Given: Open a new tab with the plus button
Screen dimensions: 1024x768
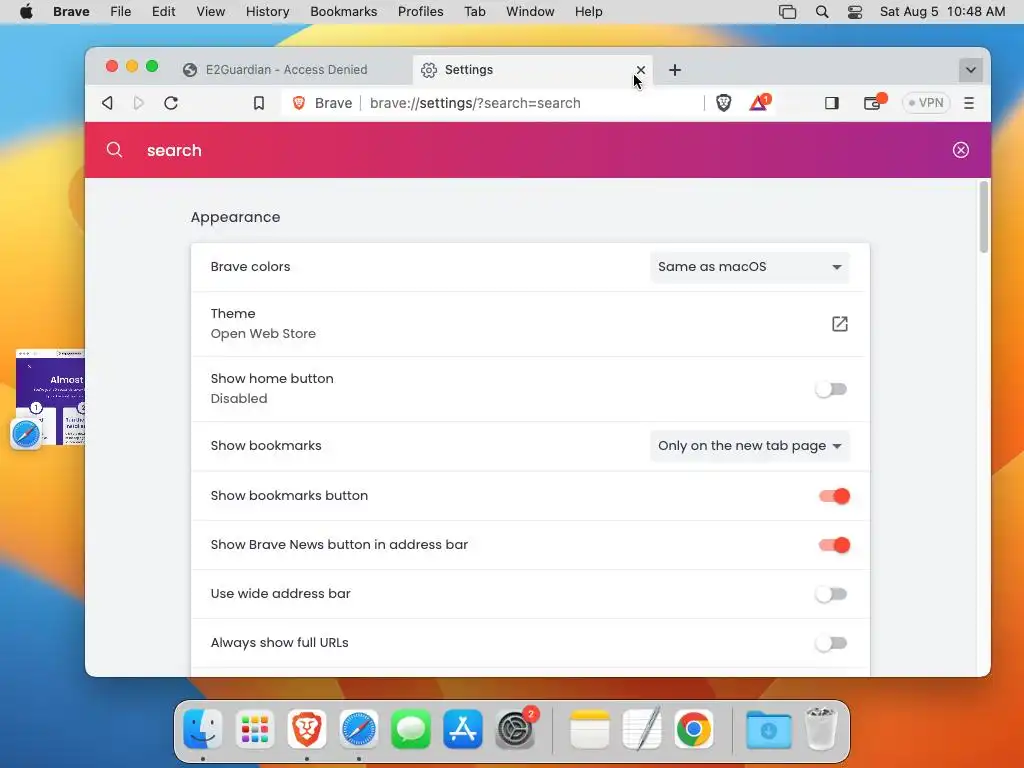Looking at the screenshot, I should coord(675,70).
